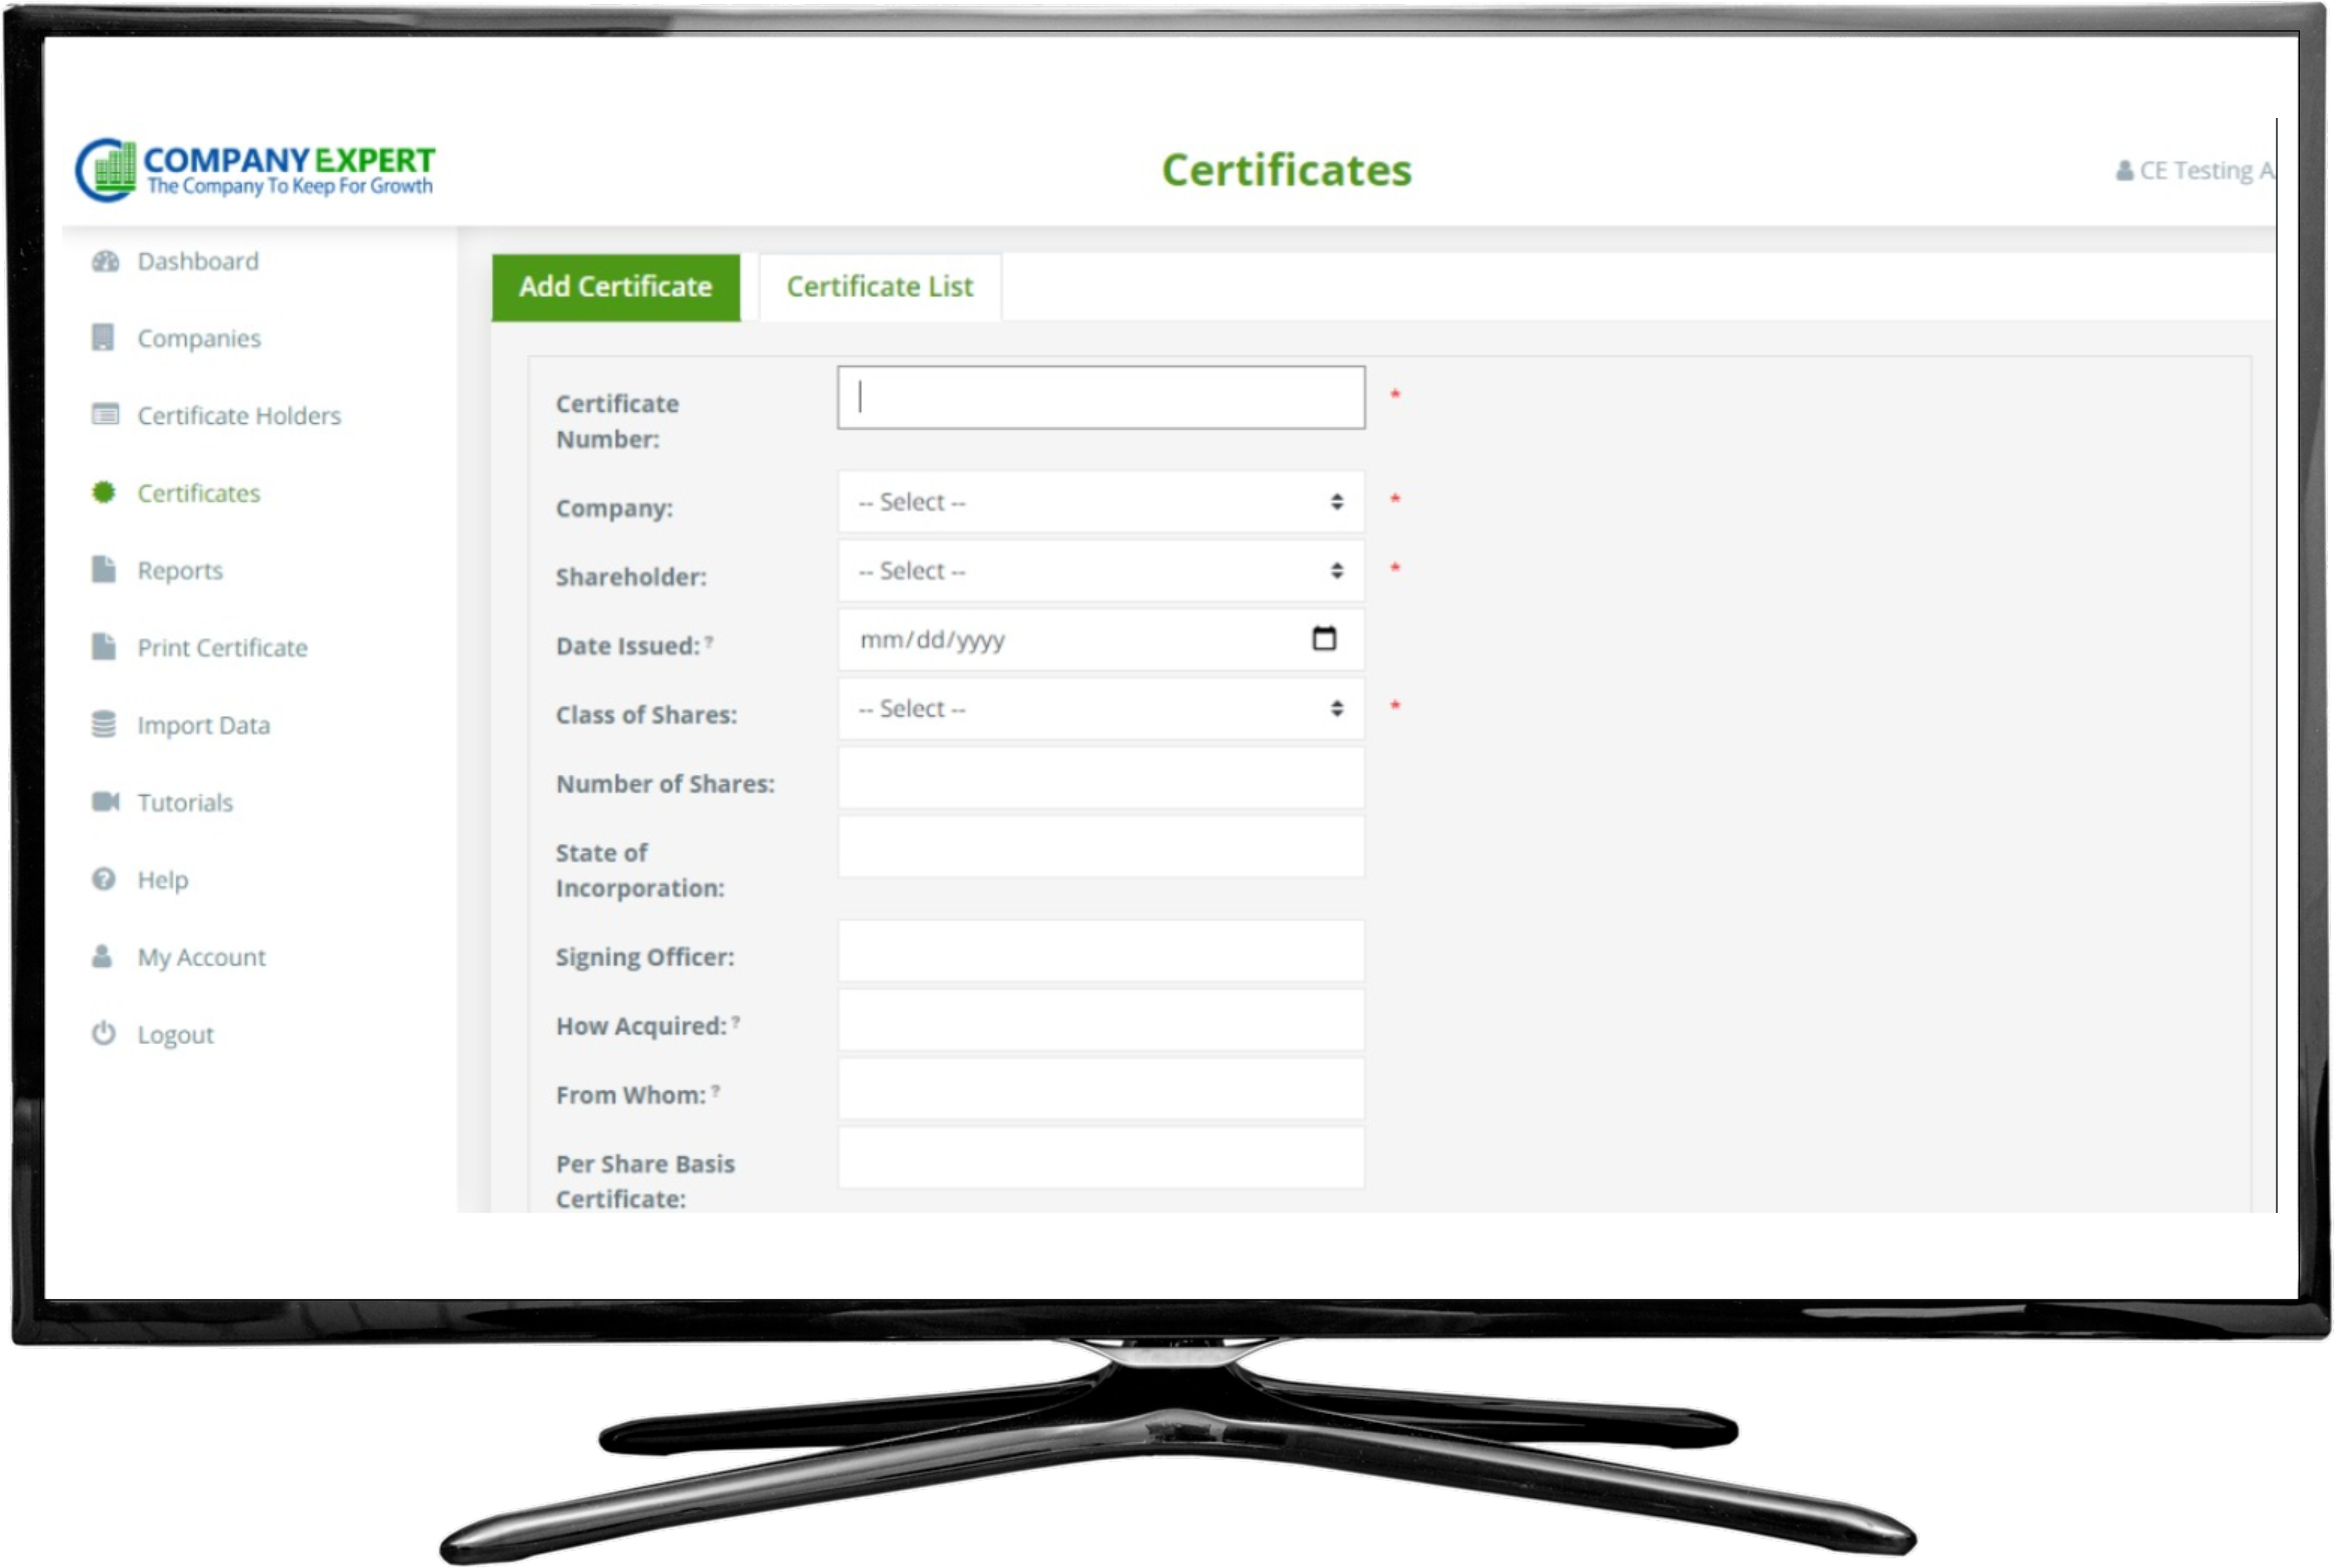Focus the Certificate Number field

click(1100, 398)
